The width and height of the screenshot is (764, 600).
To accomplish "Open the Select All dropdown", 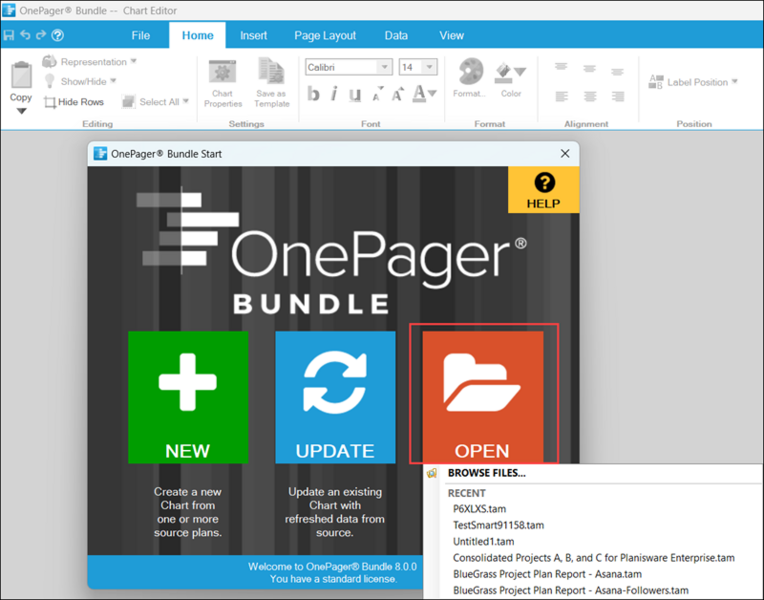I will click(x=155, y=102).
